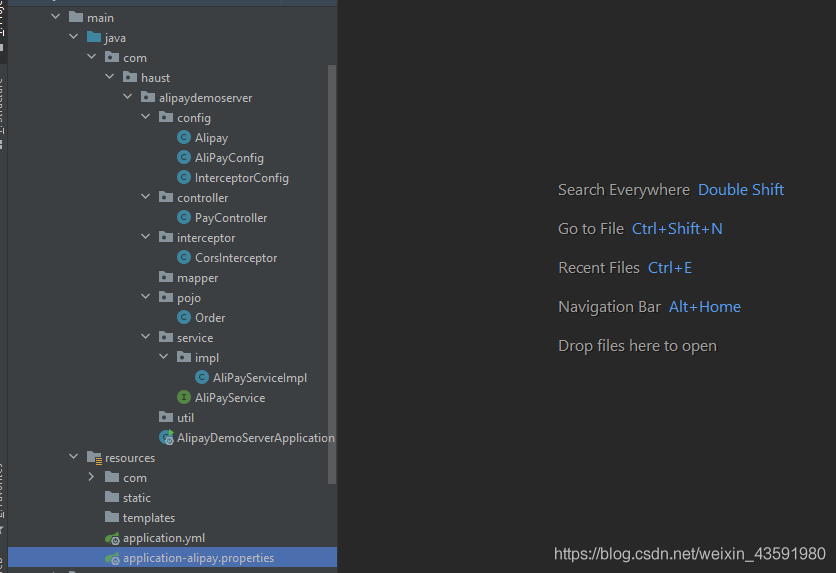Click the Double Shift shortcut hint
The width and height of the screenshot is (836, 573).
click(740, 190)
